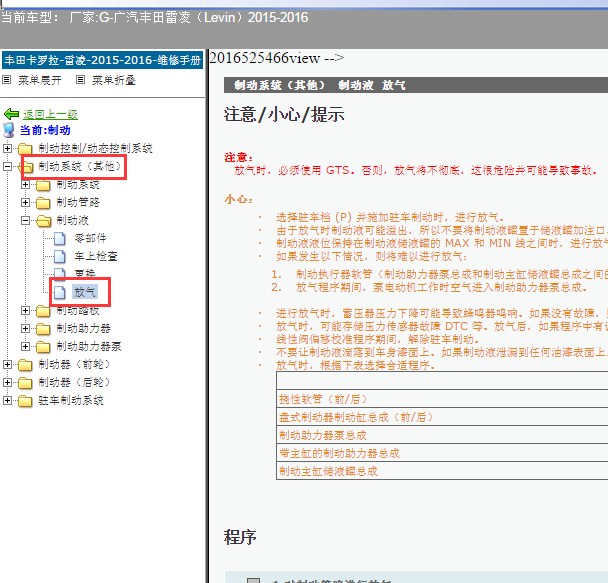The image size is (608, 583).
Task: Collapse the 制动液 node
Action: (x=25, y=221)
